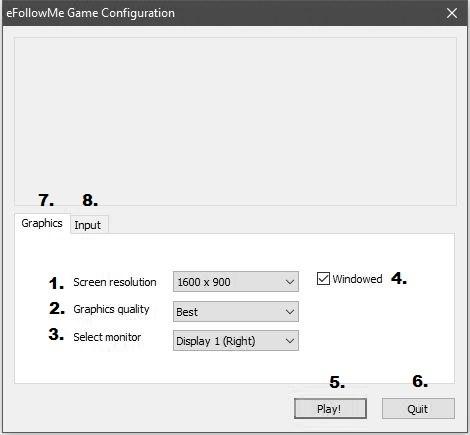Click the chevron arrow of the resolution combo box
This screenshot has width=470, height=435.
pos(290,282)
